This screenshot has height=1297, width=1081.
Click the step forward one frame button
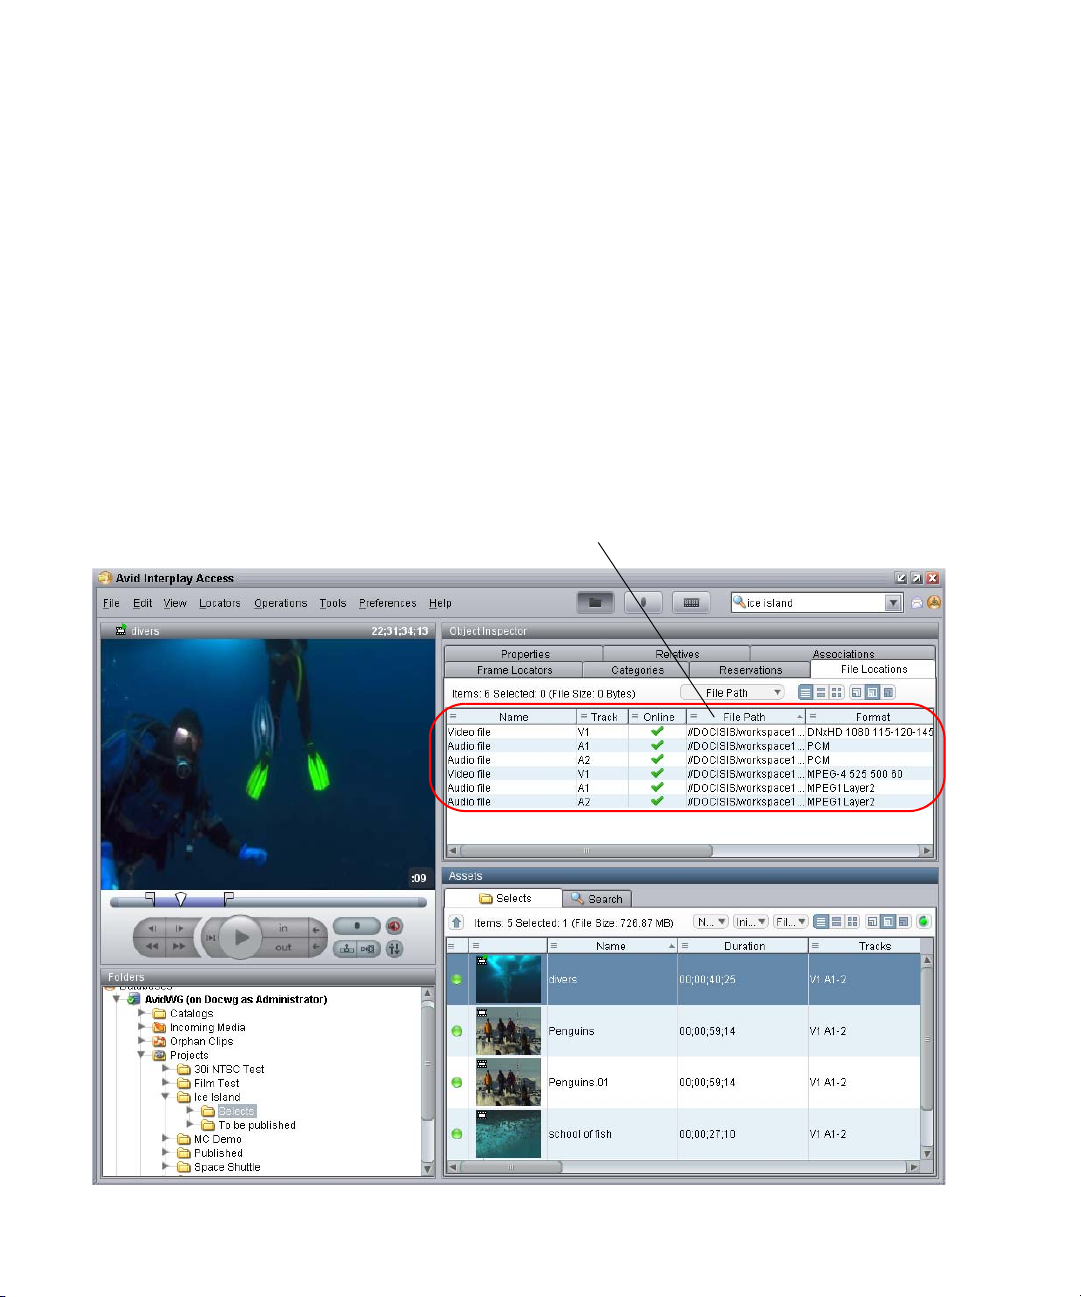[179, 929]
